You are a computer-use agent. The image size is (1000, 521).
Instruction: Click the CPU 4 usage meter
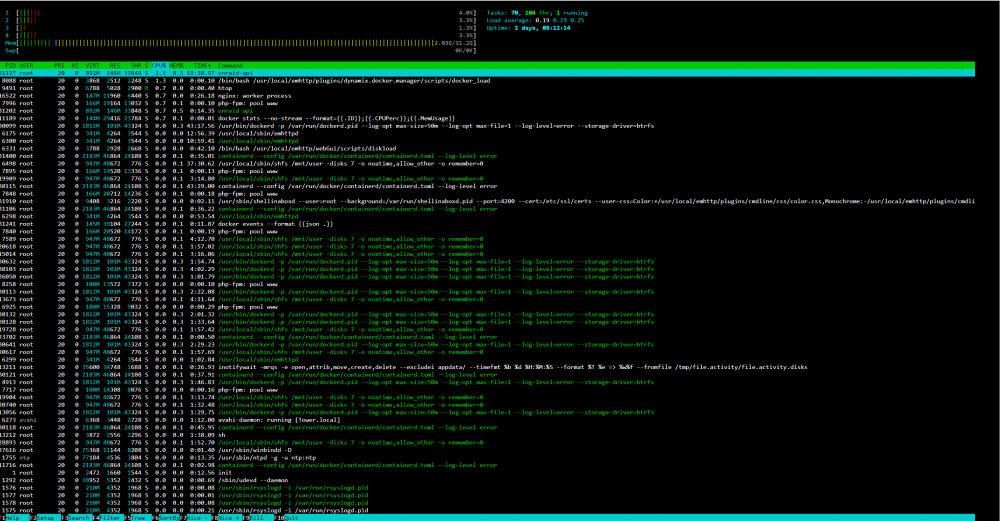click(x=240, y=36)
